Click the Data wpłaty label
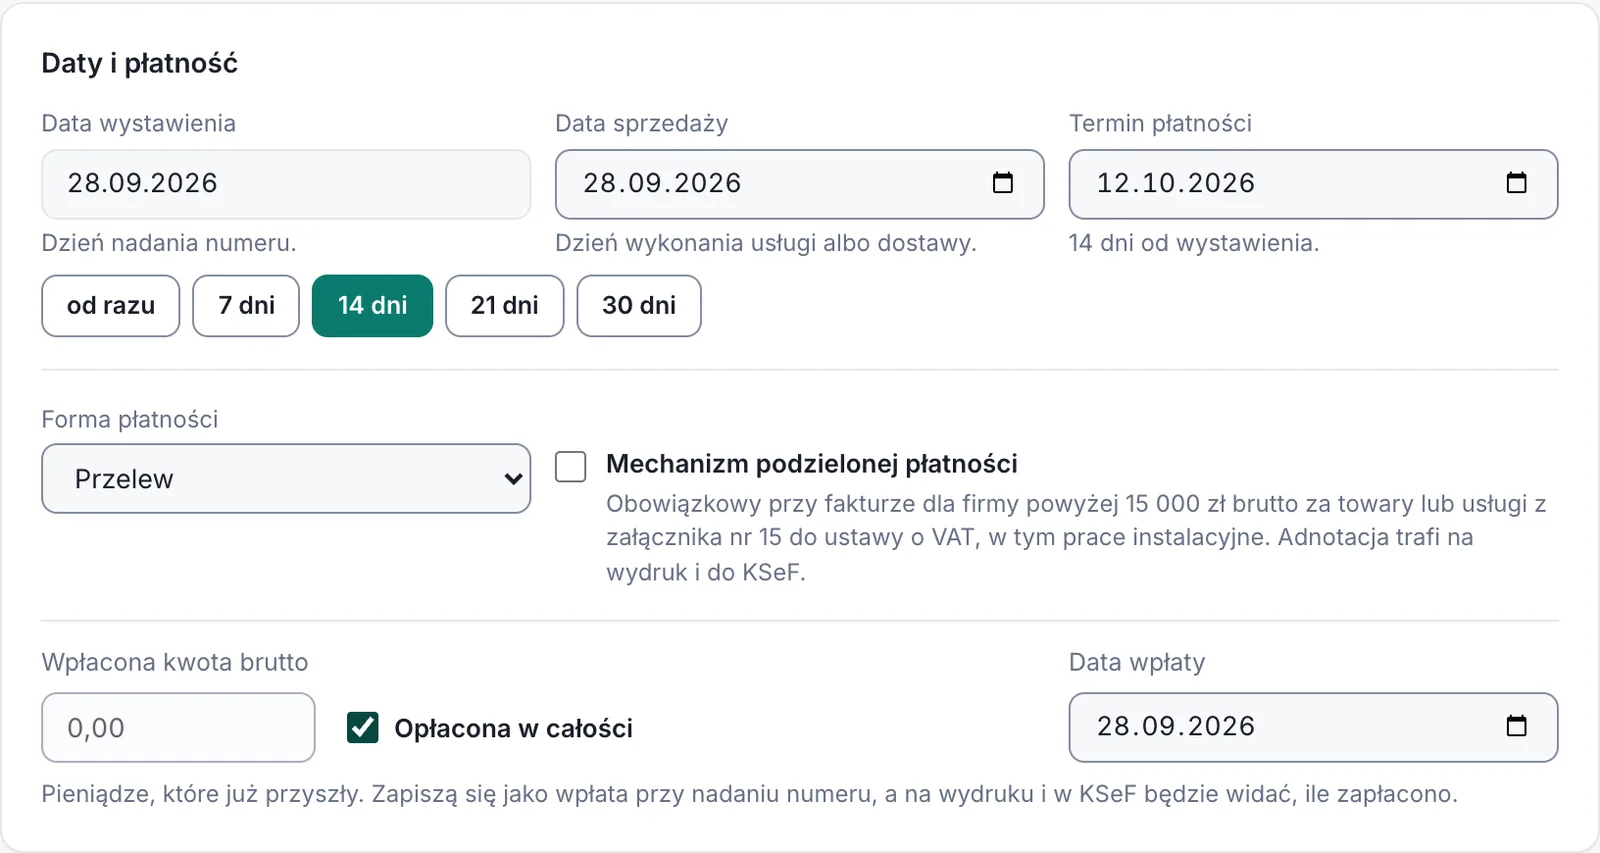This screenshot has width=1600, height=853. point(1137,662)
